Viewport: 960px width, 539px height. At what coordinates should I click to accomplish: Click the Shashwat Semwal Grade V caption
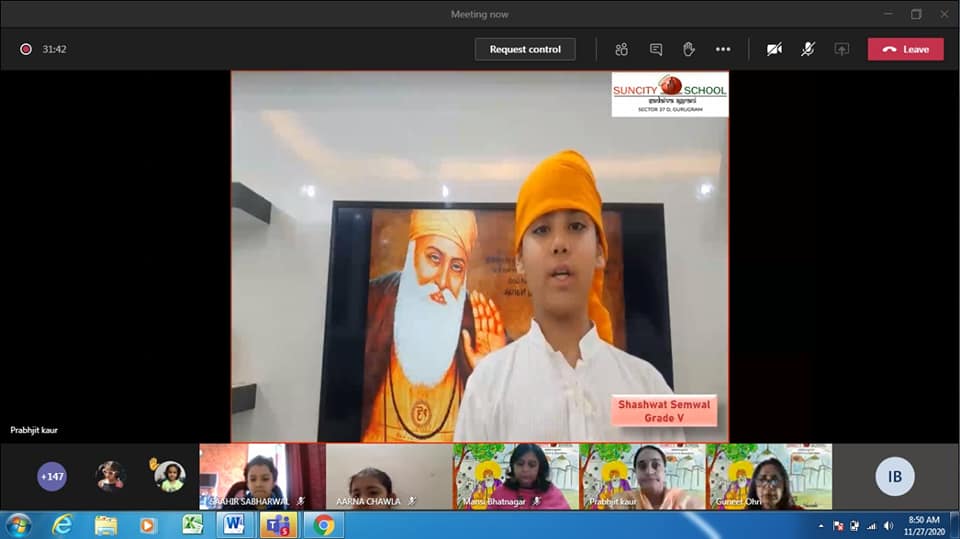coord(664,411)
